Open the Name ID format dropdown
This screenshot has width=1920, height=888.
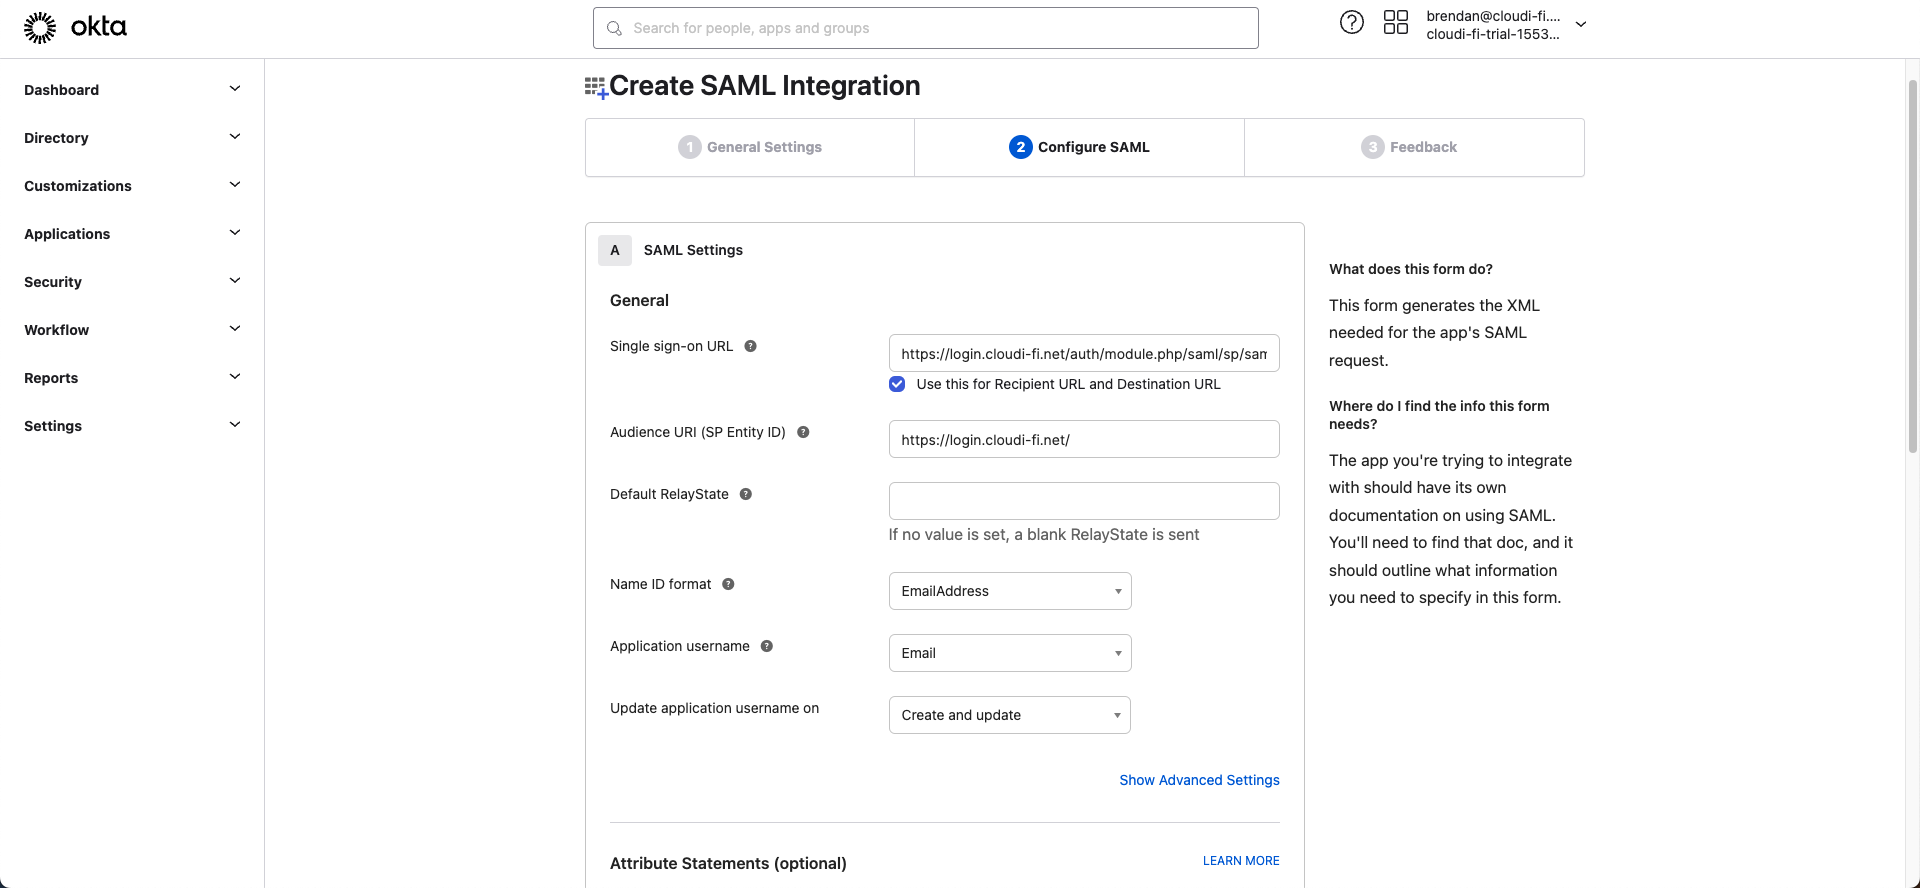[1010, 591]
